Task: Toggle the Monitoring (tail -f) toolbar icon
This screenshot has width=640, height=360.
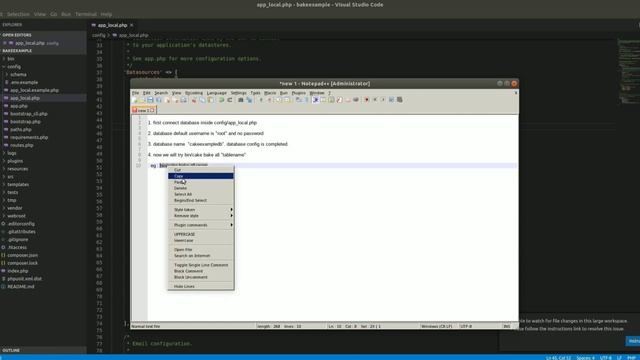Action: pos(356,100)
